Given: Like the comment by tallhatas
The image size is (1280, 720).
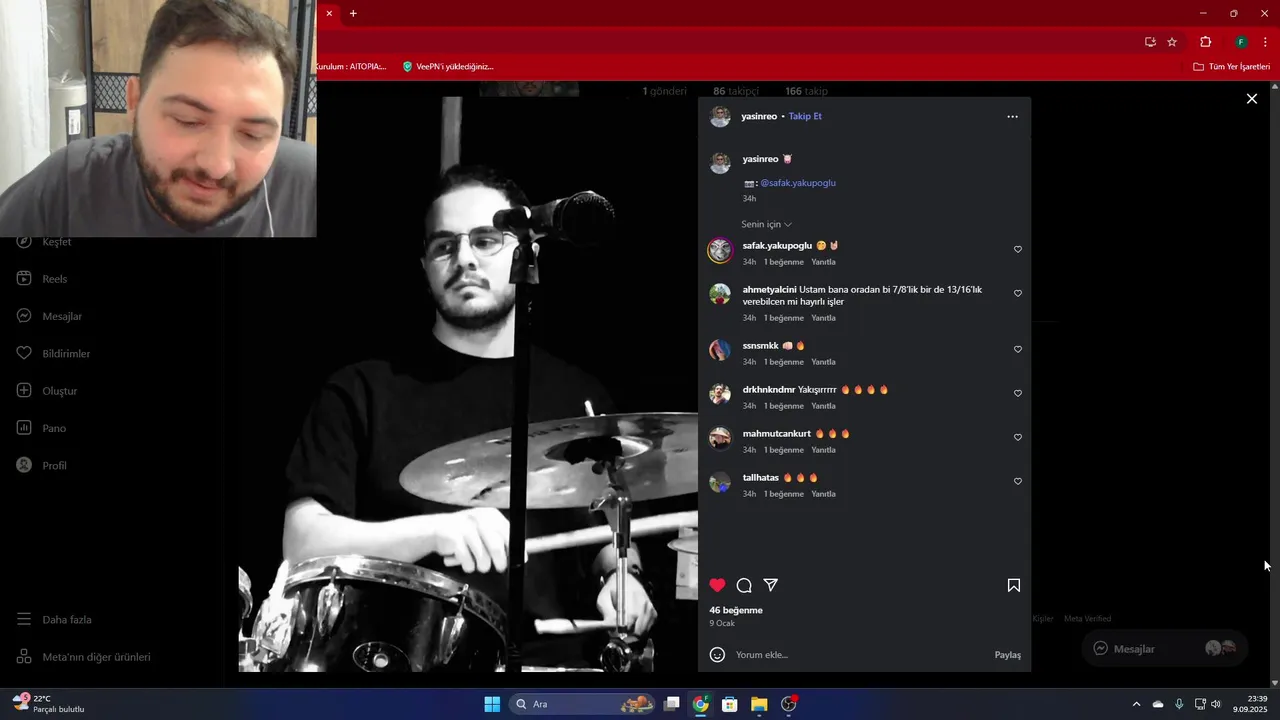Looking at the screenshot, I should click(1018, 481).
